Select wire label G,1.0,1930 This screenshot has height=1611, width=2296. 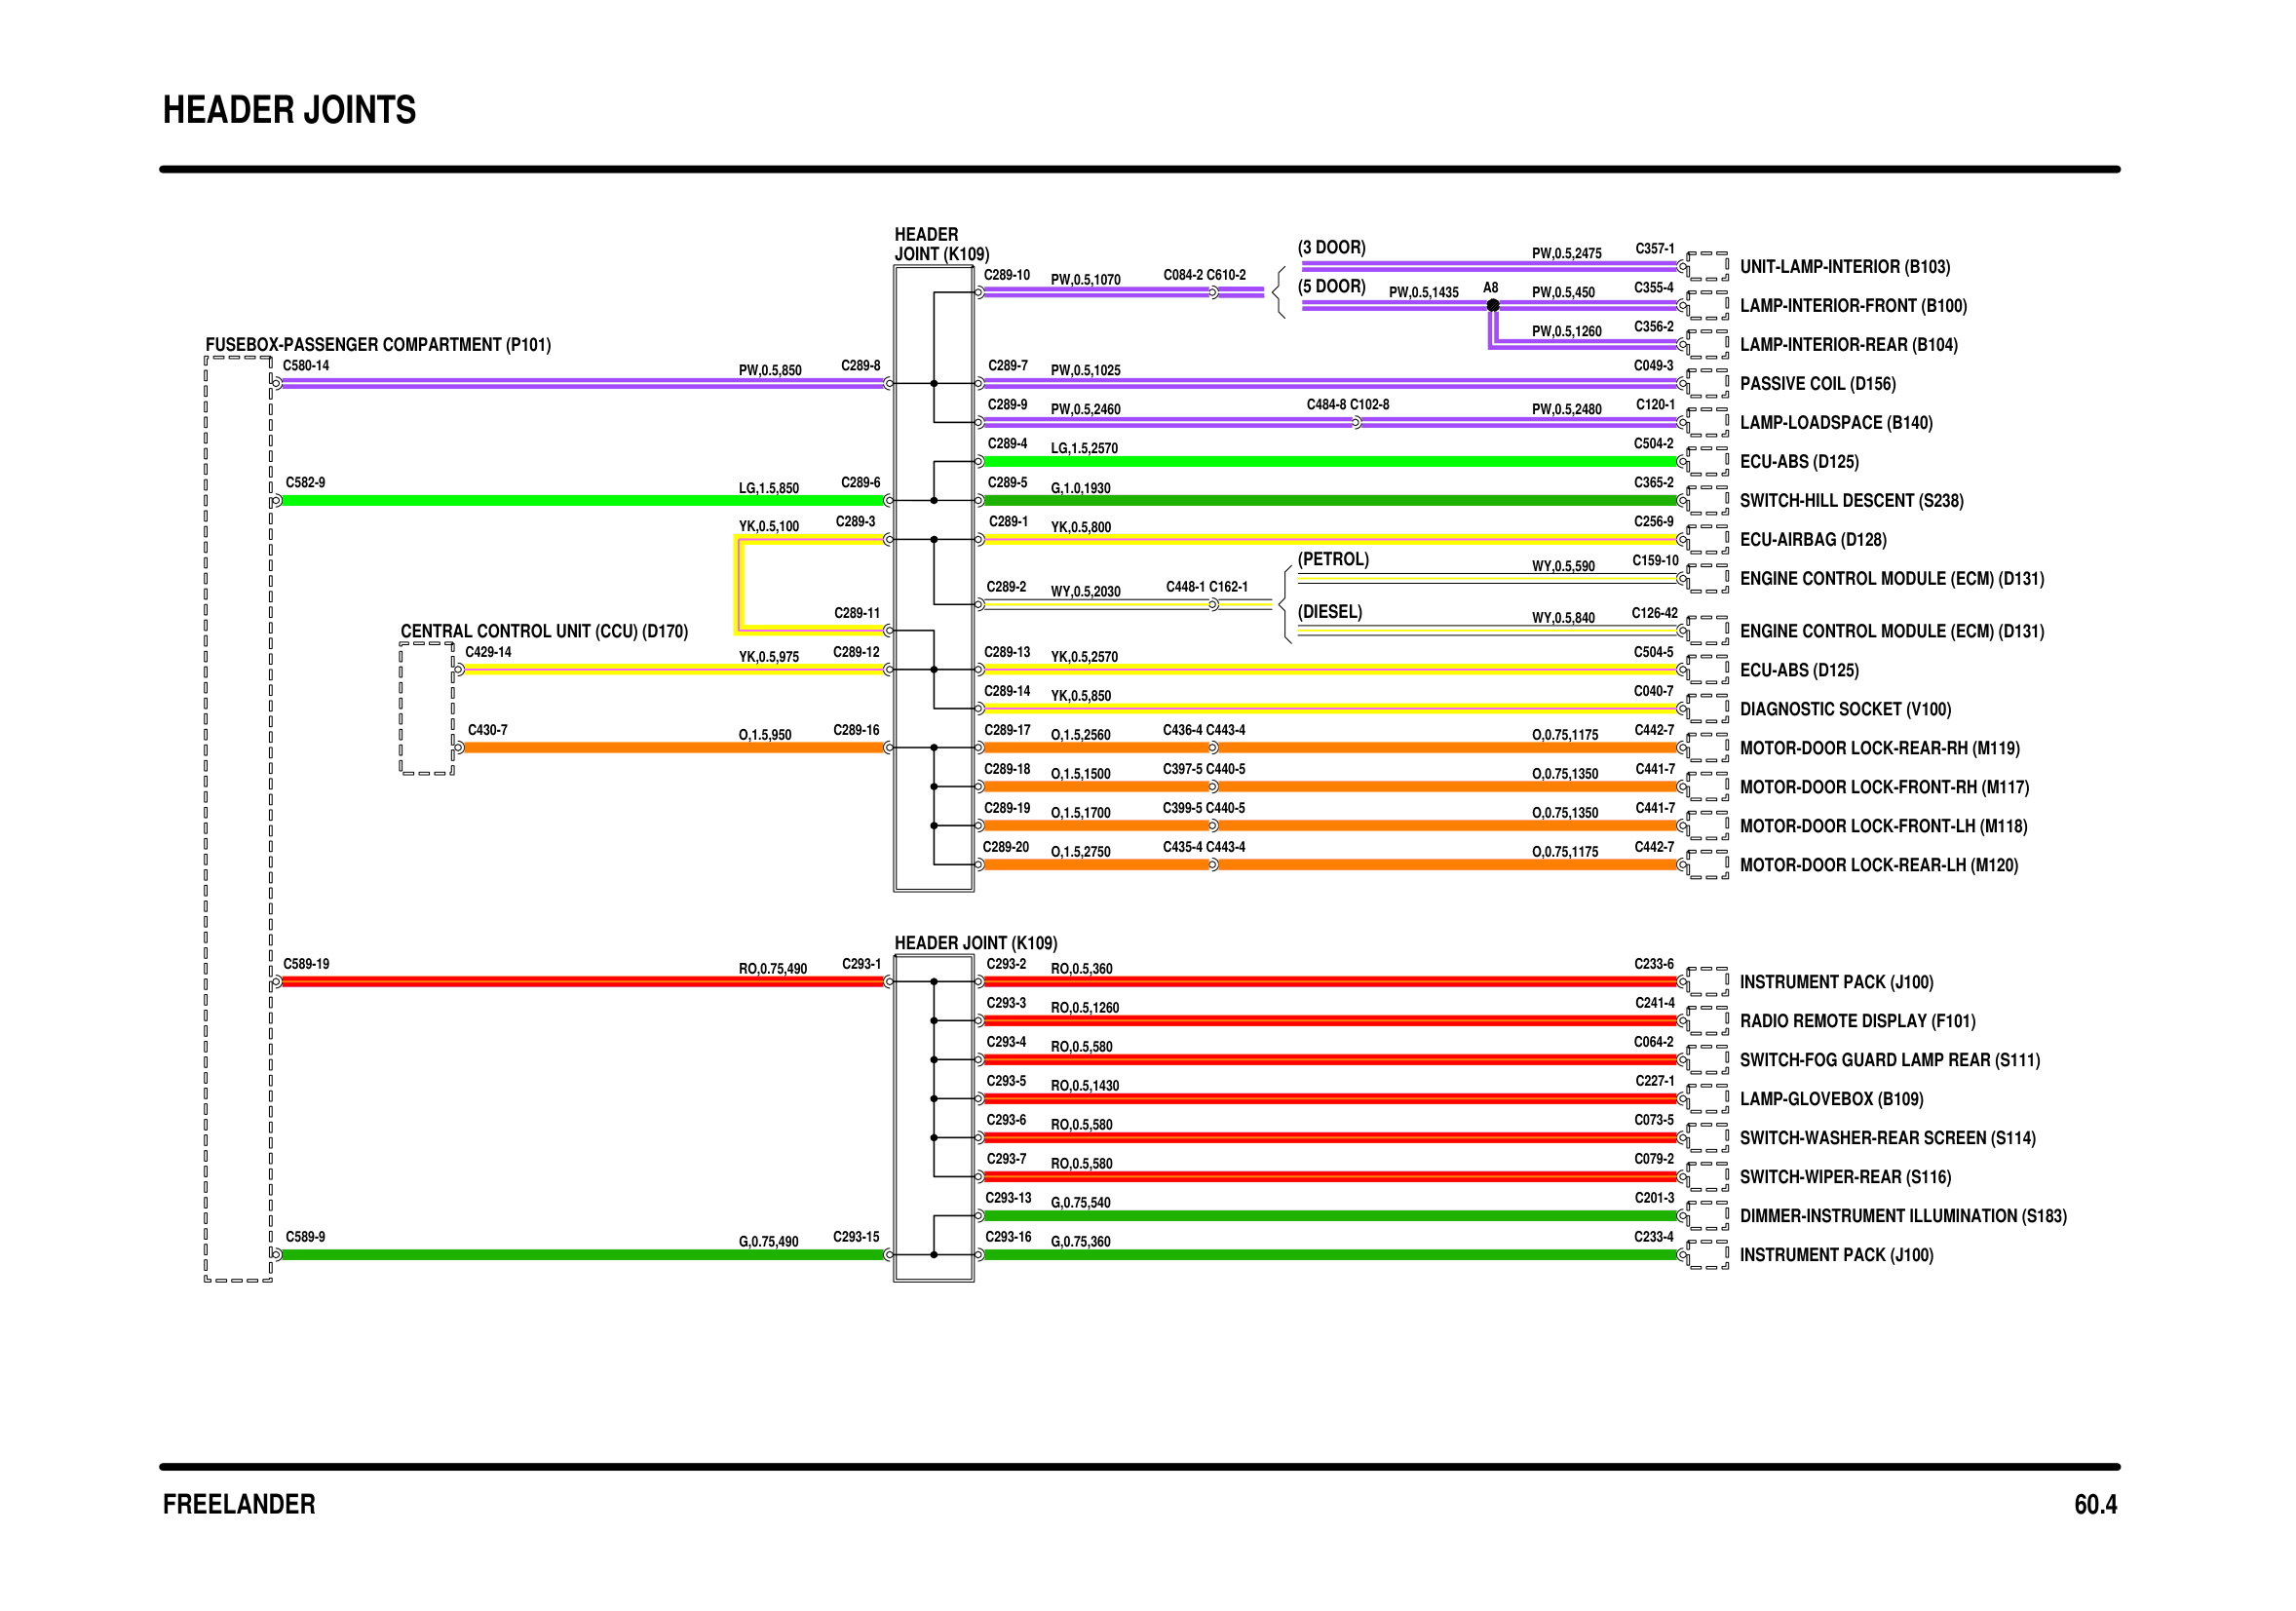[1080, 489]
